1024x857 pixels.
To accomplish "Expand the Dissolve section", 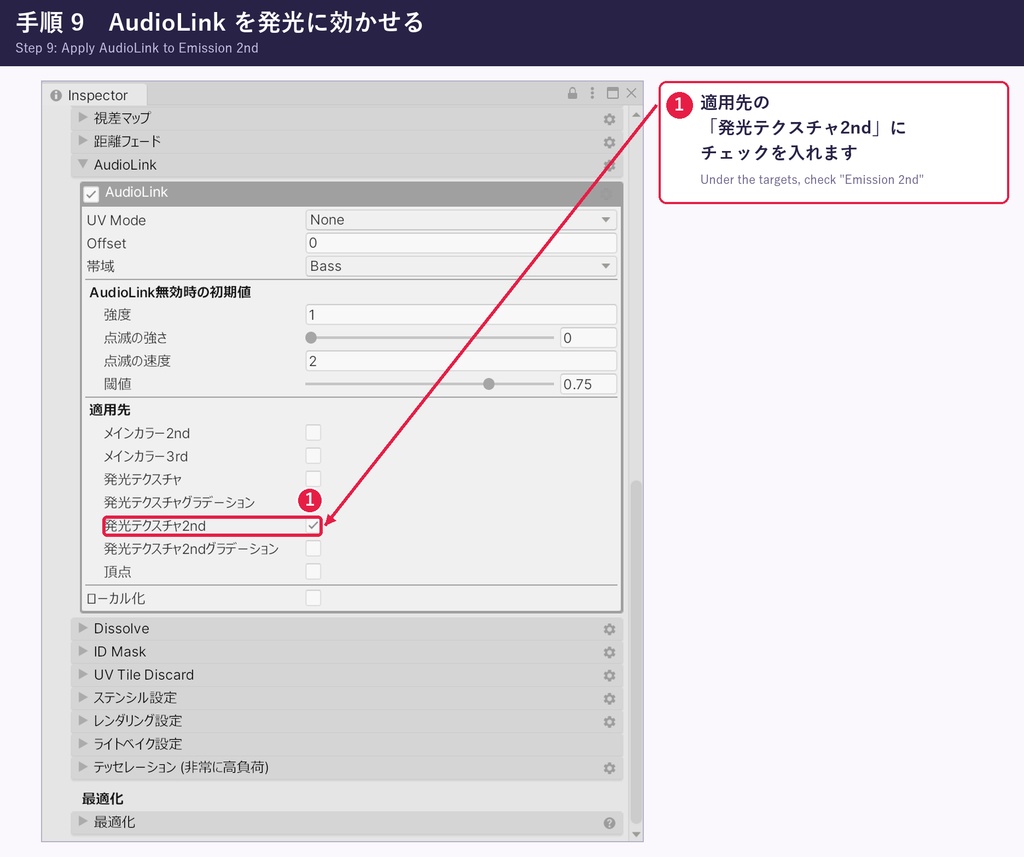I will click(x=83, y=628).
